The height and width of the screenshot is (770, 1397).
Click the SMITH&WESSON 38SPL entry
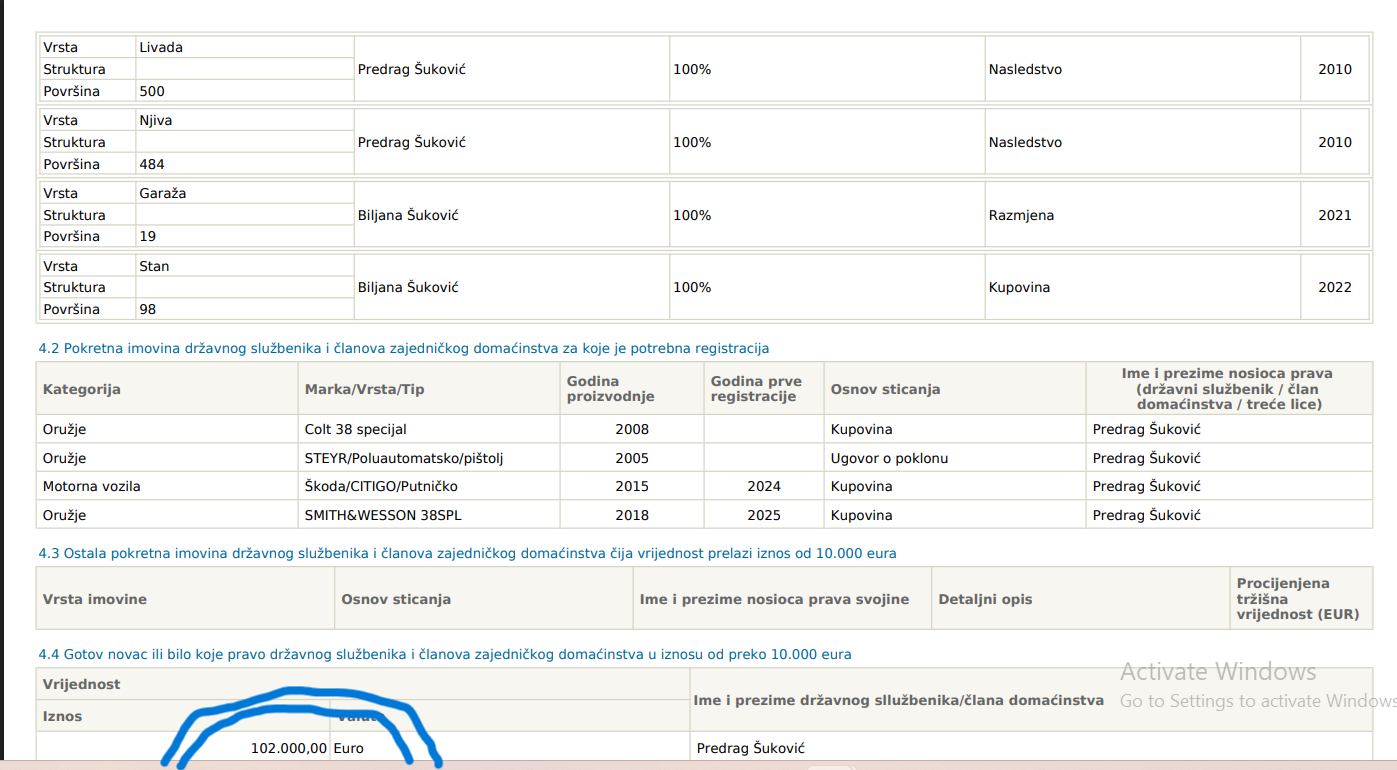(x=383, y=515)
